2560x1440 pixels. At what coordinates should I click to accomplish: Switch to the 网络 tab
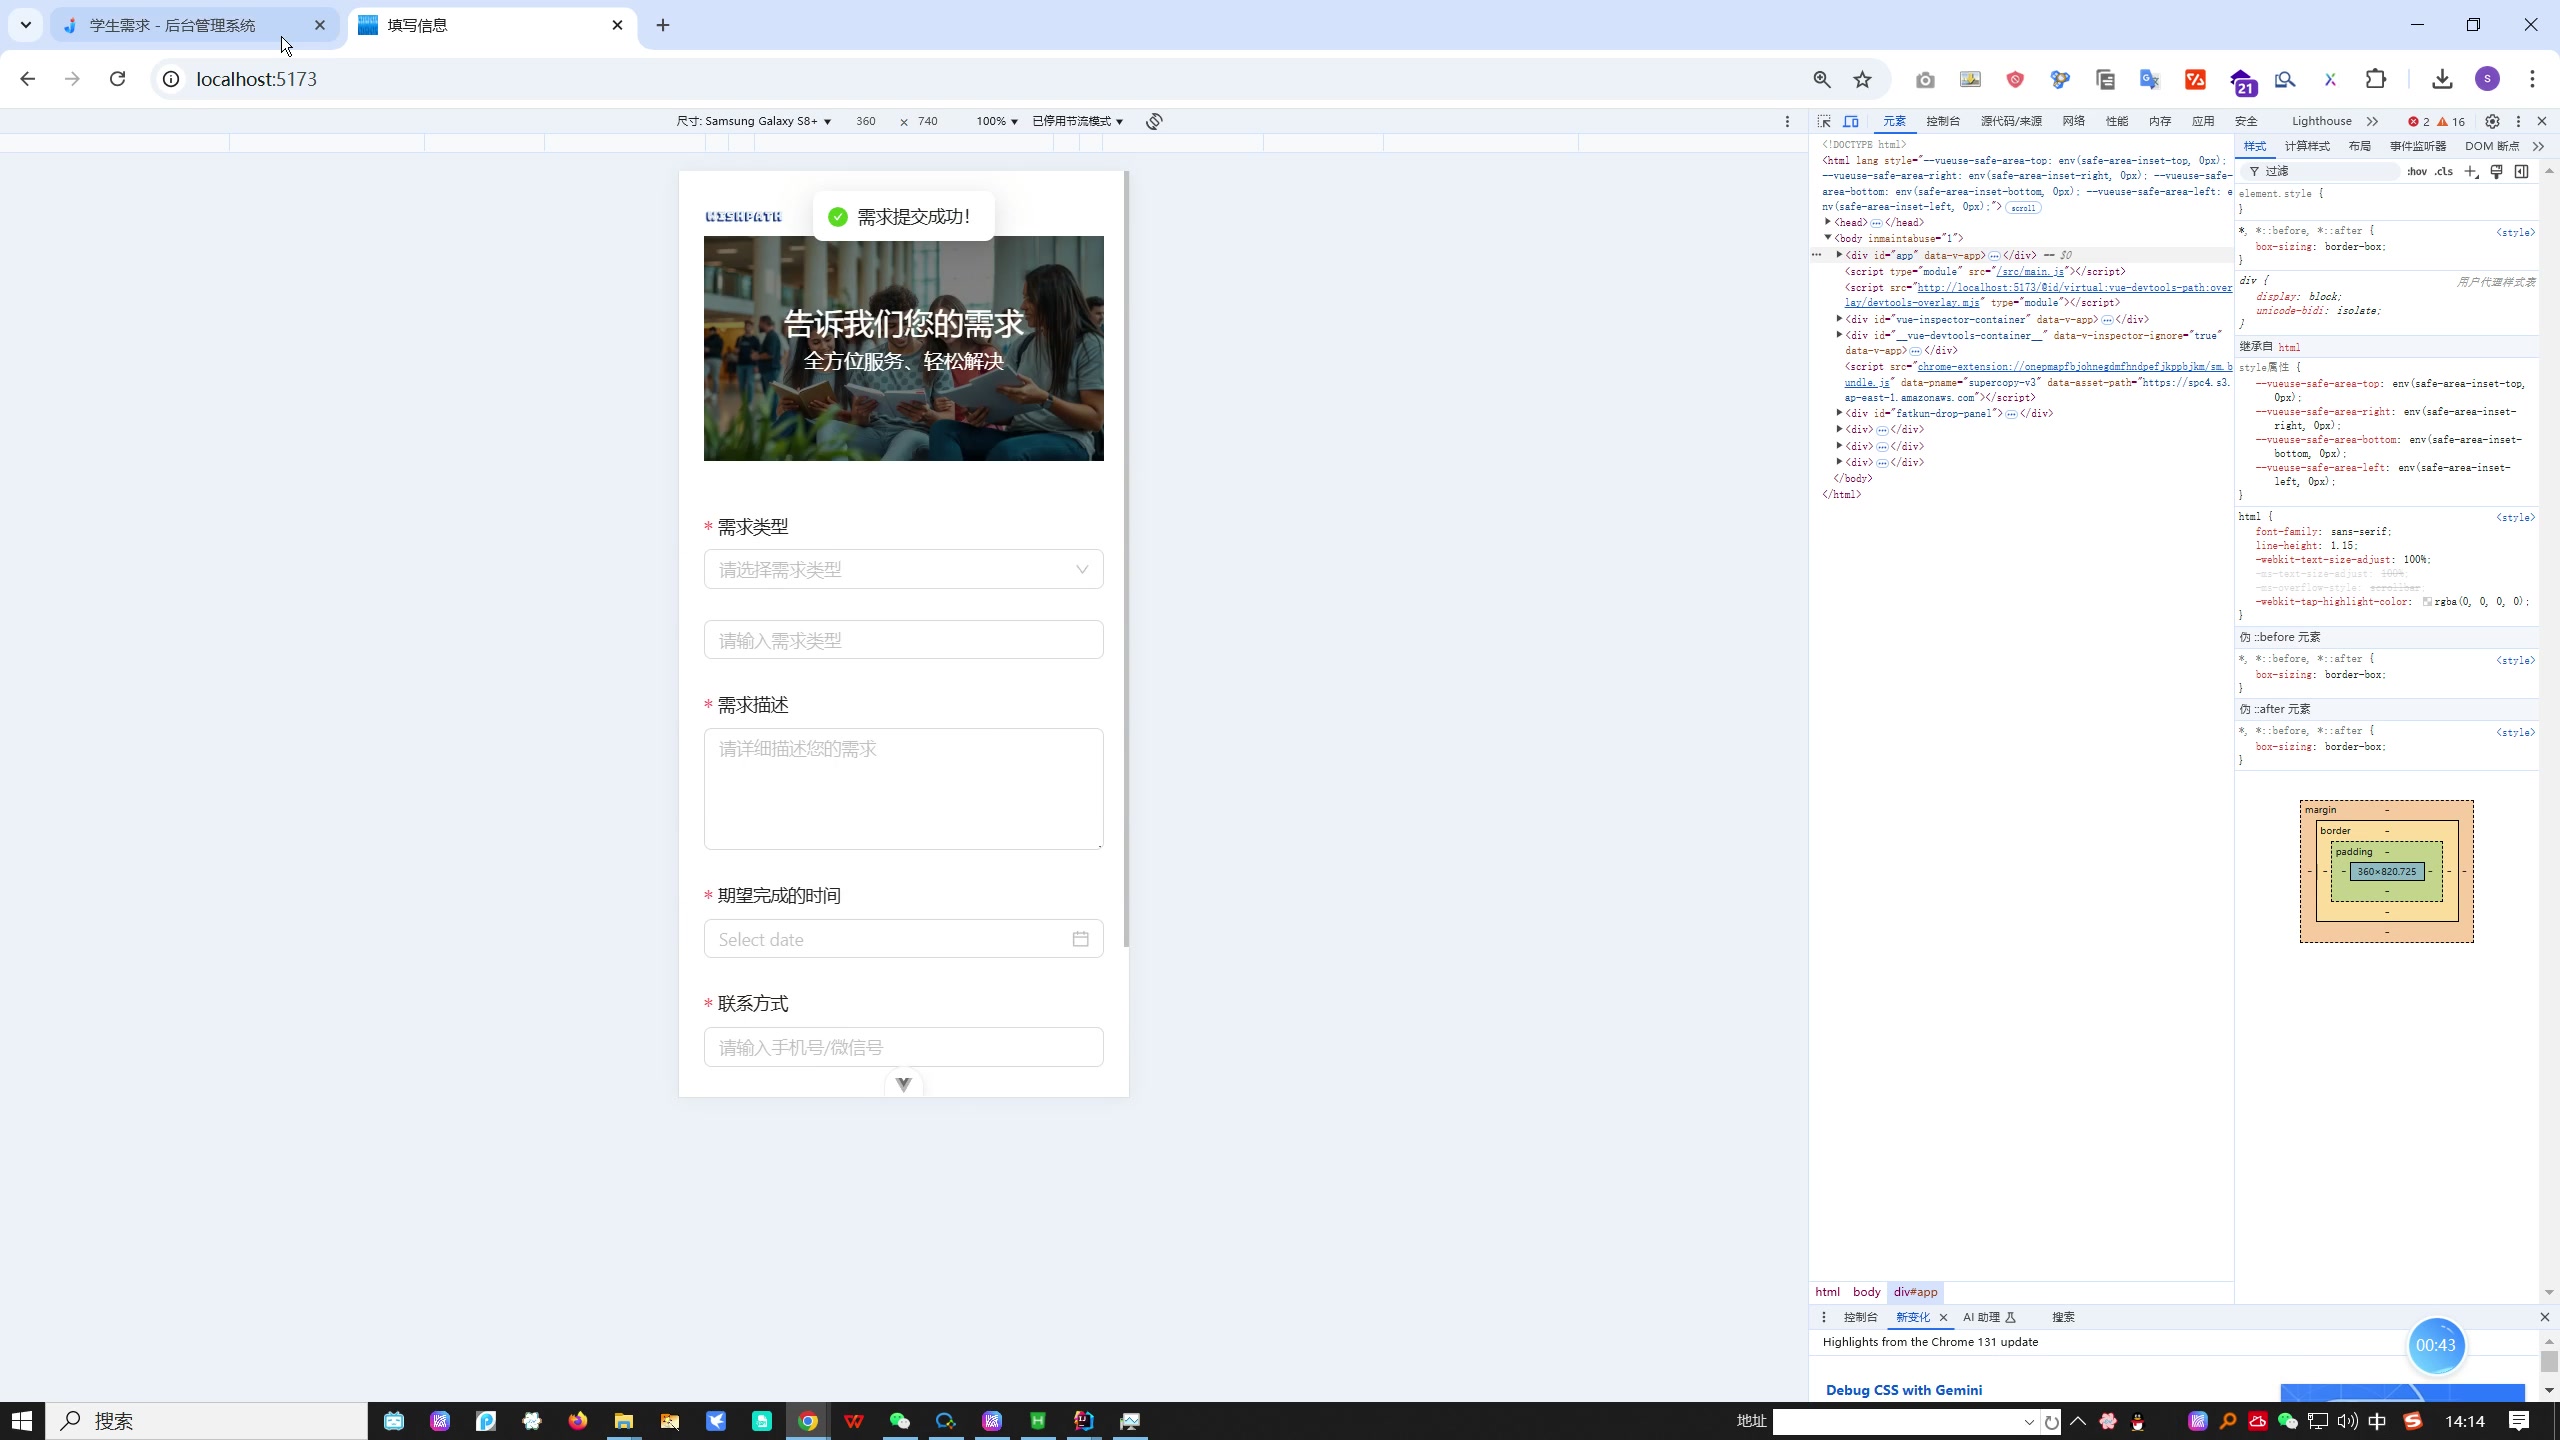(x=2074, y=121)
